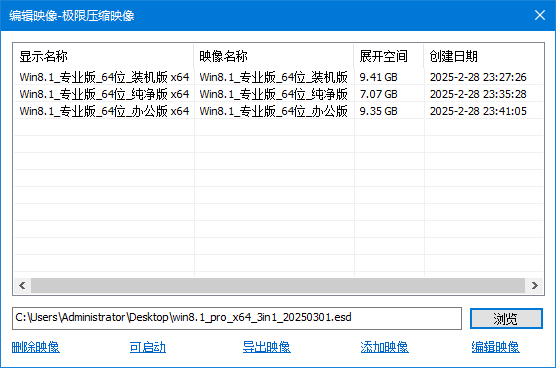Image resolution: width=556 pixels, height=368 pixels.
Task: Sort by 显示名称 column header
Action: tap(104, 56)
